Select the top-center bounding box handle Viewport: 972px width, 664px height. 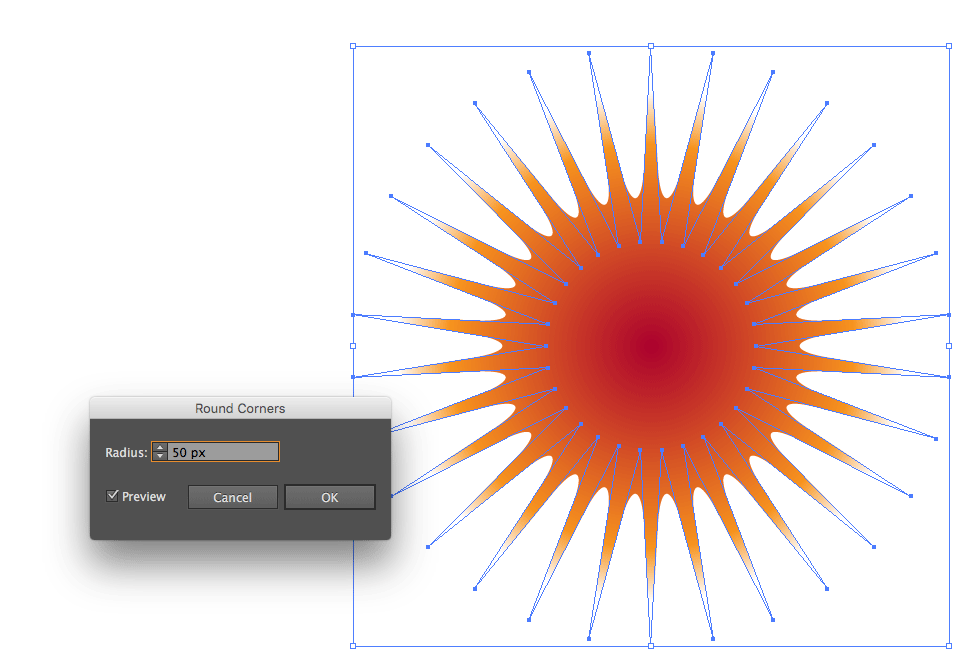(x=651, y=46)
